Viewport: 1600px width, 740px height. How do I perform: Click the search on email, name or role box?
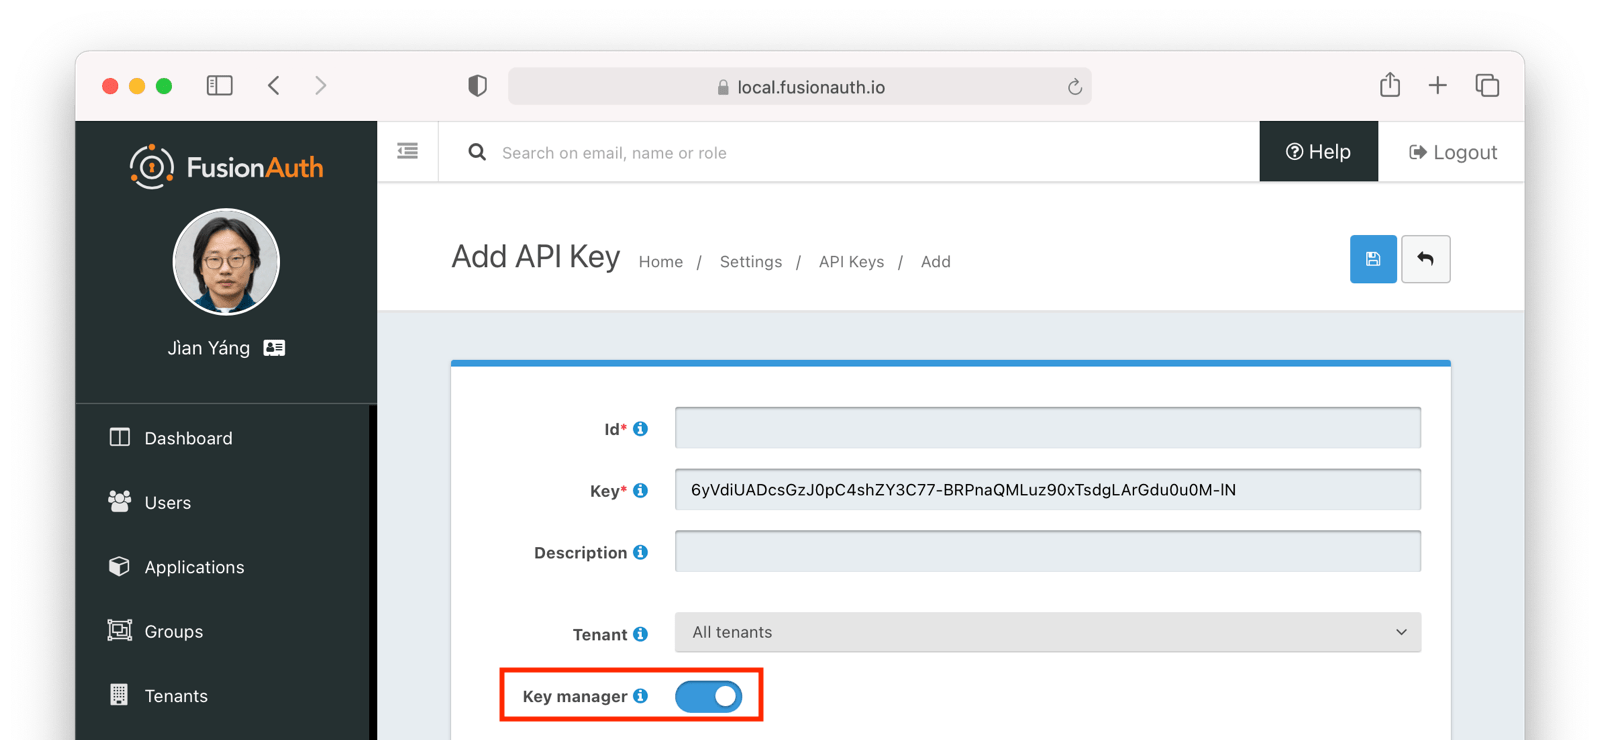(x=850, y=152)
